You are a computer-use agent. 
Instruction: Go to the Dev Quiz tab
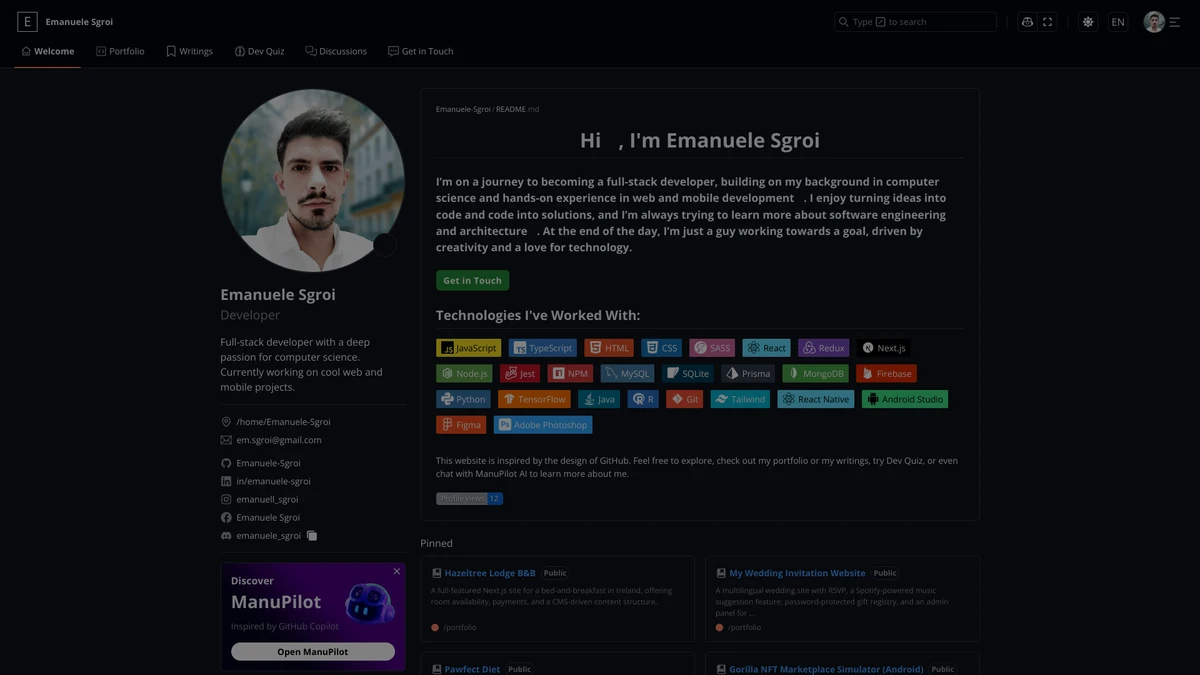tap(259, 51)
